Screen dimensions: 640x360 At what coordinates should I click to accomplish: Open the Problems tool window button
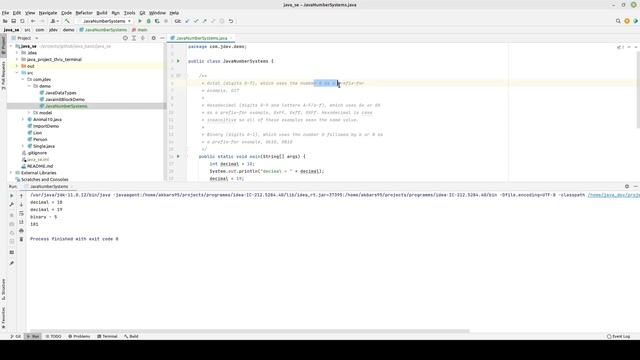79,336
